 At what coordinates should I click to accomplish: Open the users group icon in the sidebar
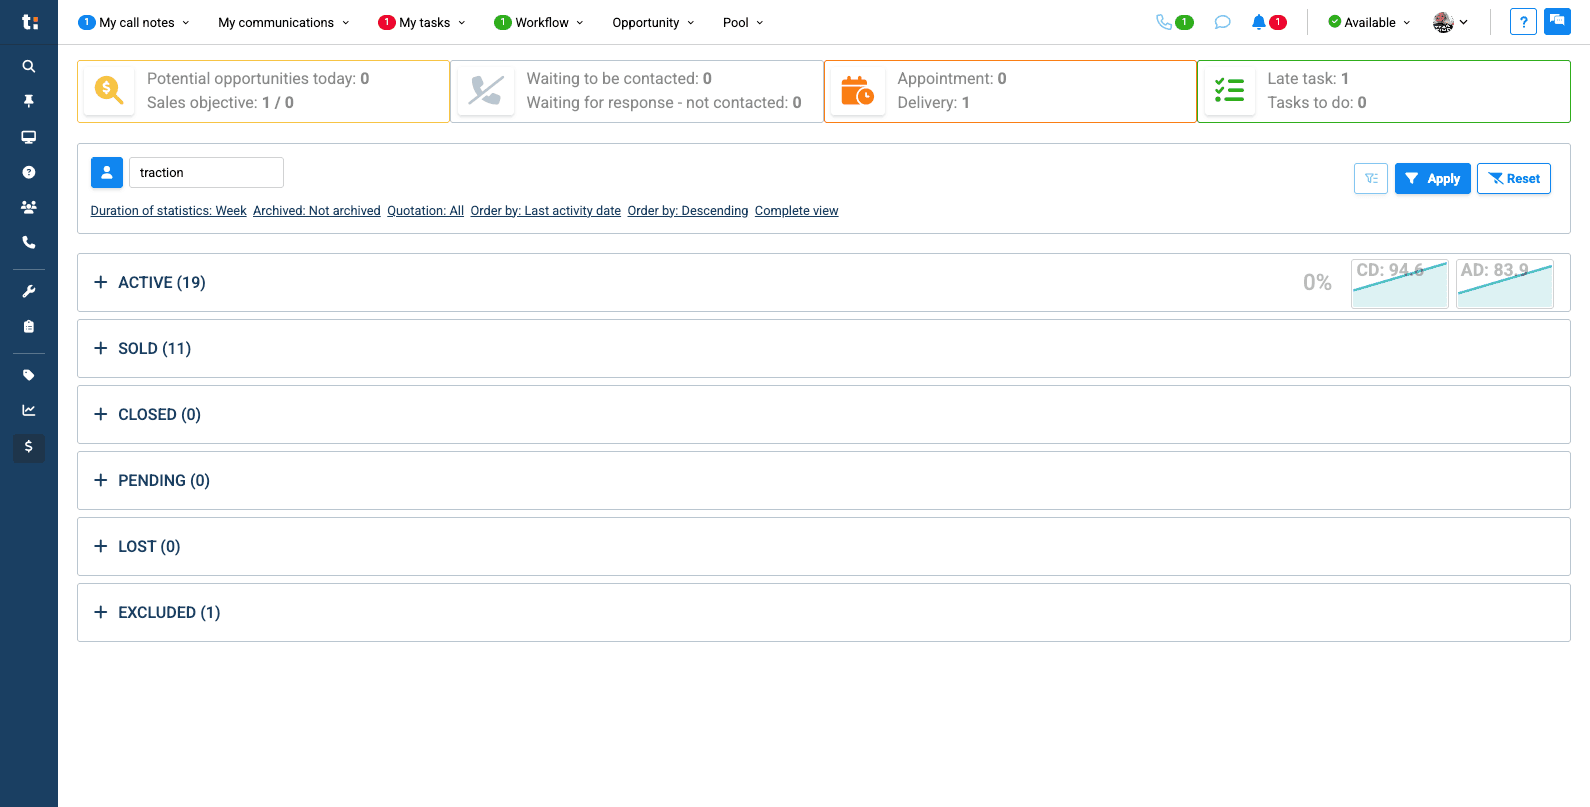(29, 207)
